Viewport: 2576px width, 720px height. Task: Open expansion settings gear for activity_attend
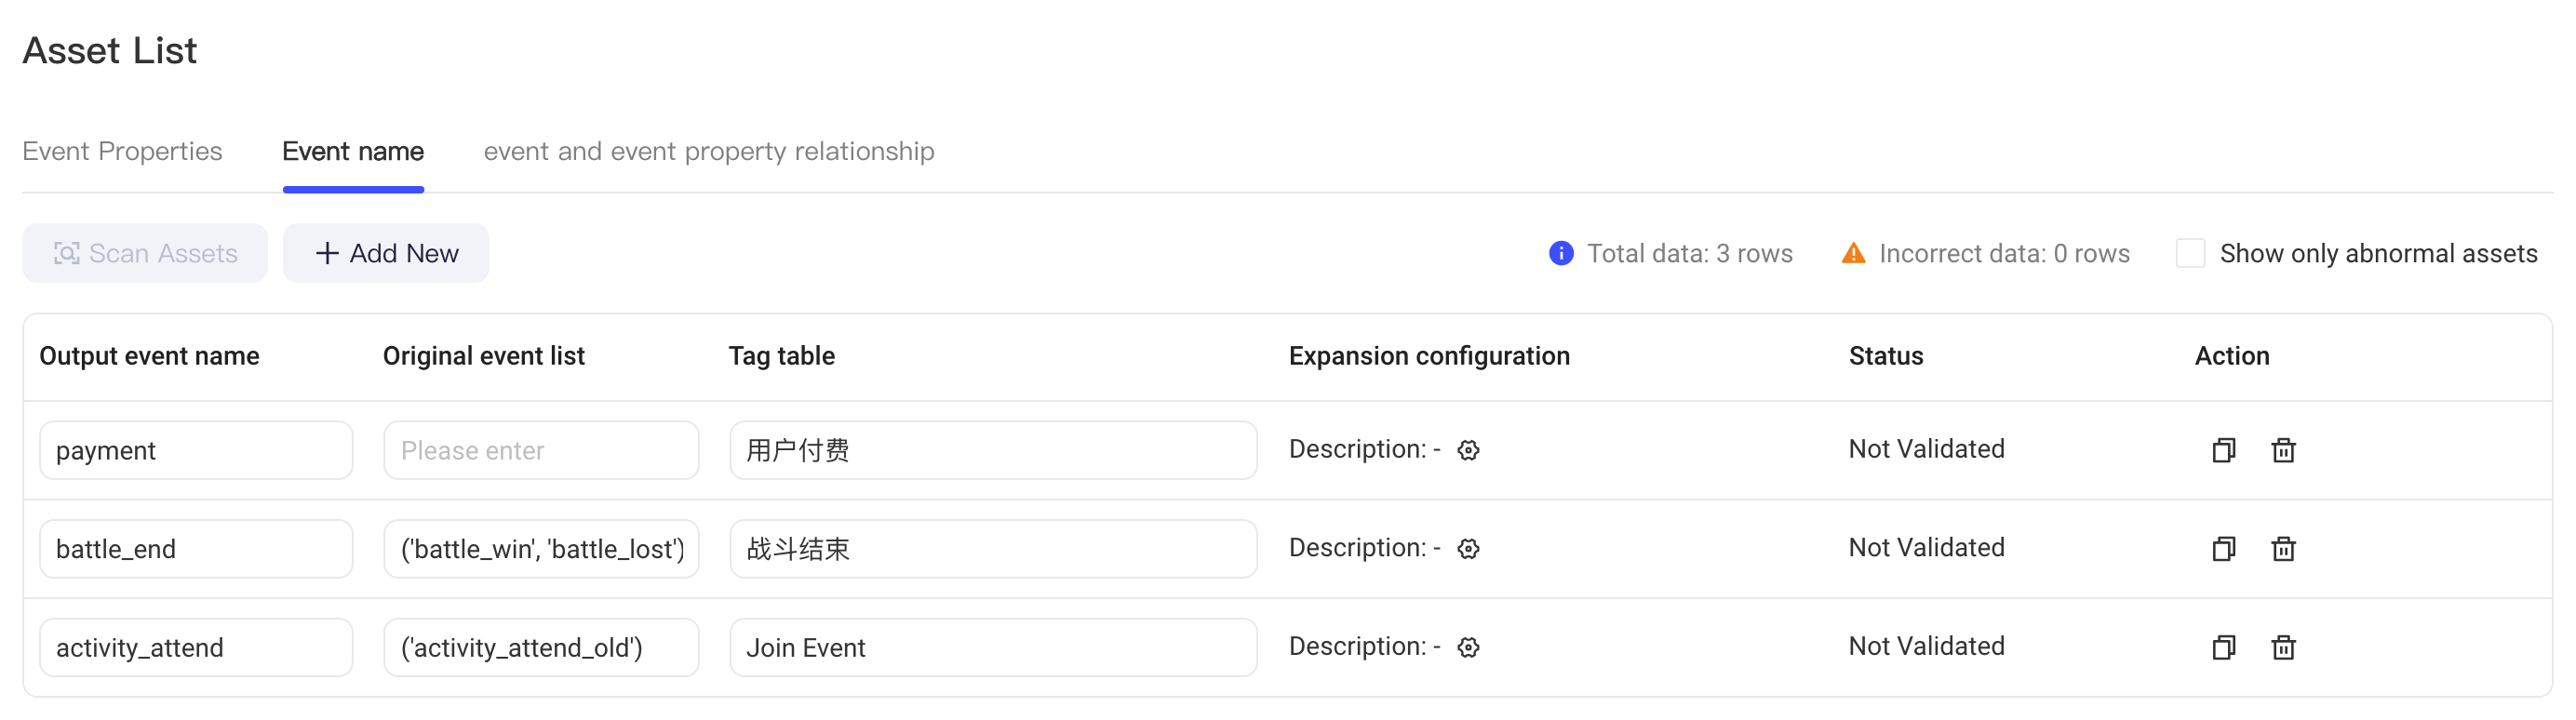coord(1468,647)
